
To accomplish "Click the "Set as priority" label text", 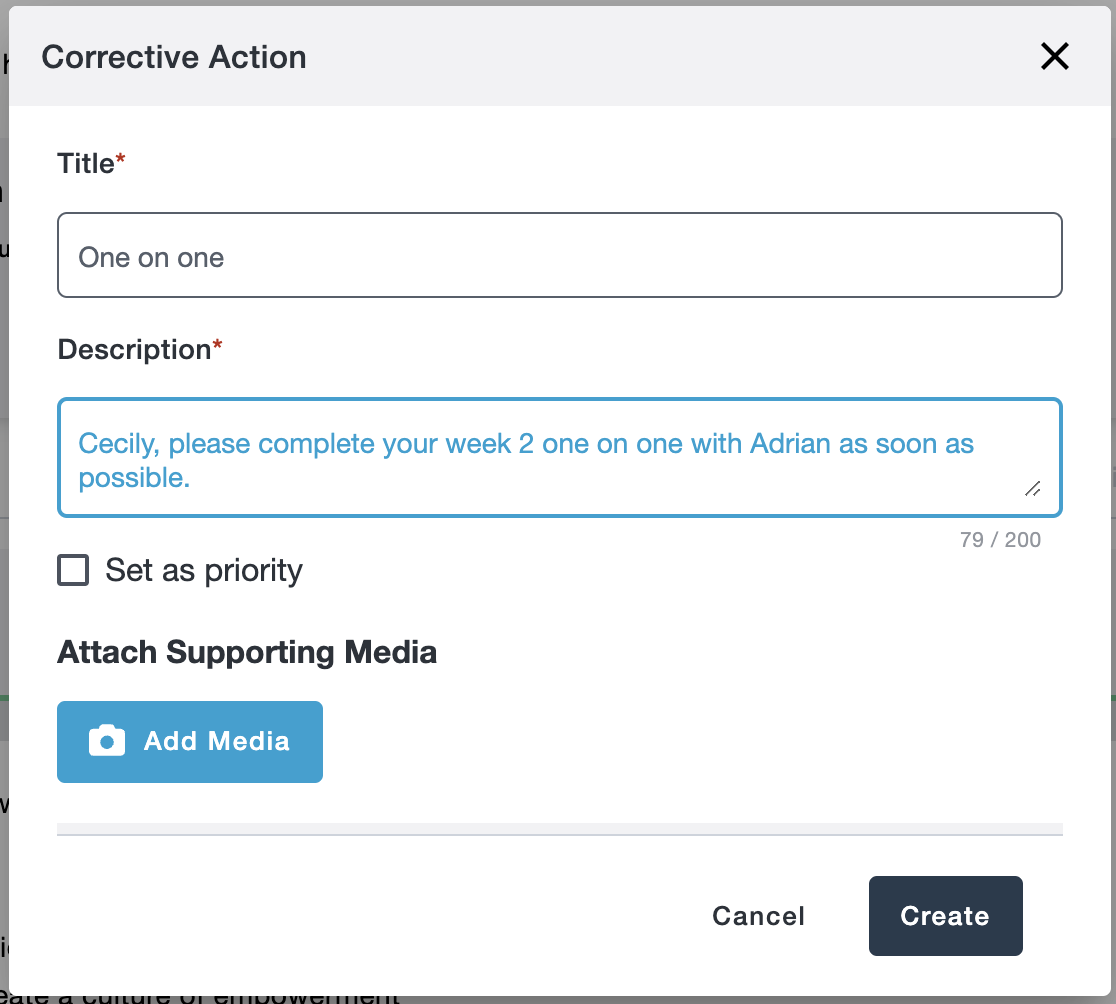I will point(204,570).
